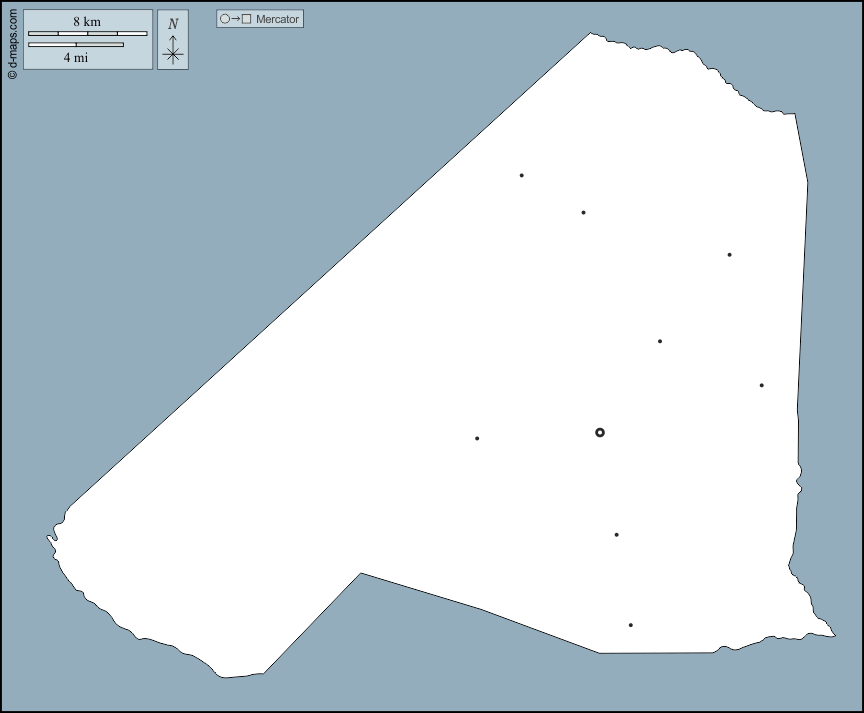
Task: Click the circle symbol in the Mercator legend
Action: (x=225, y=19)
